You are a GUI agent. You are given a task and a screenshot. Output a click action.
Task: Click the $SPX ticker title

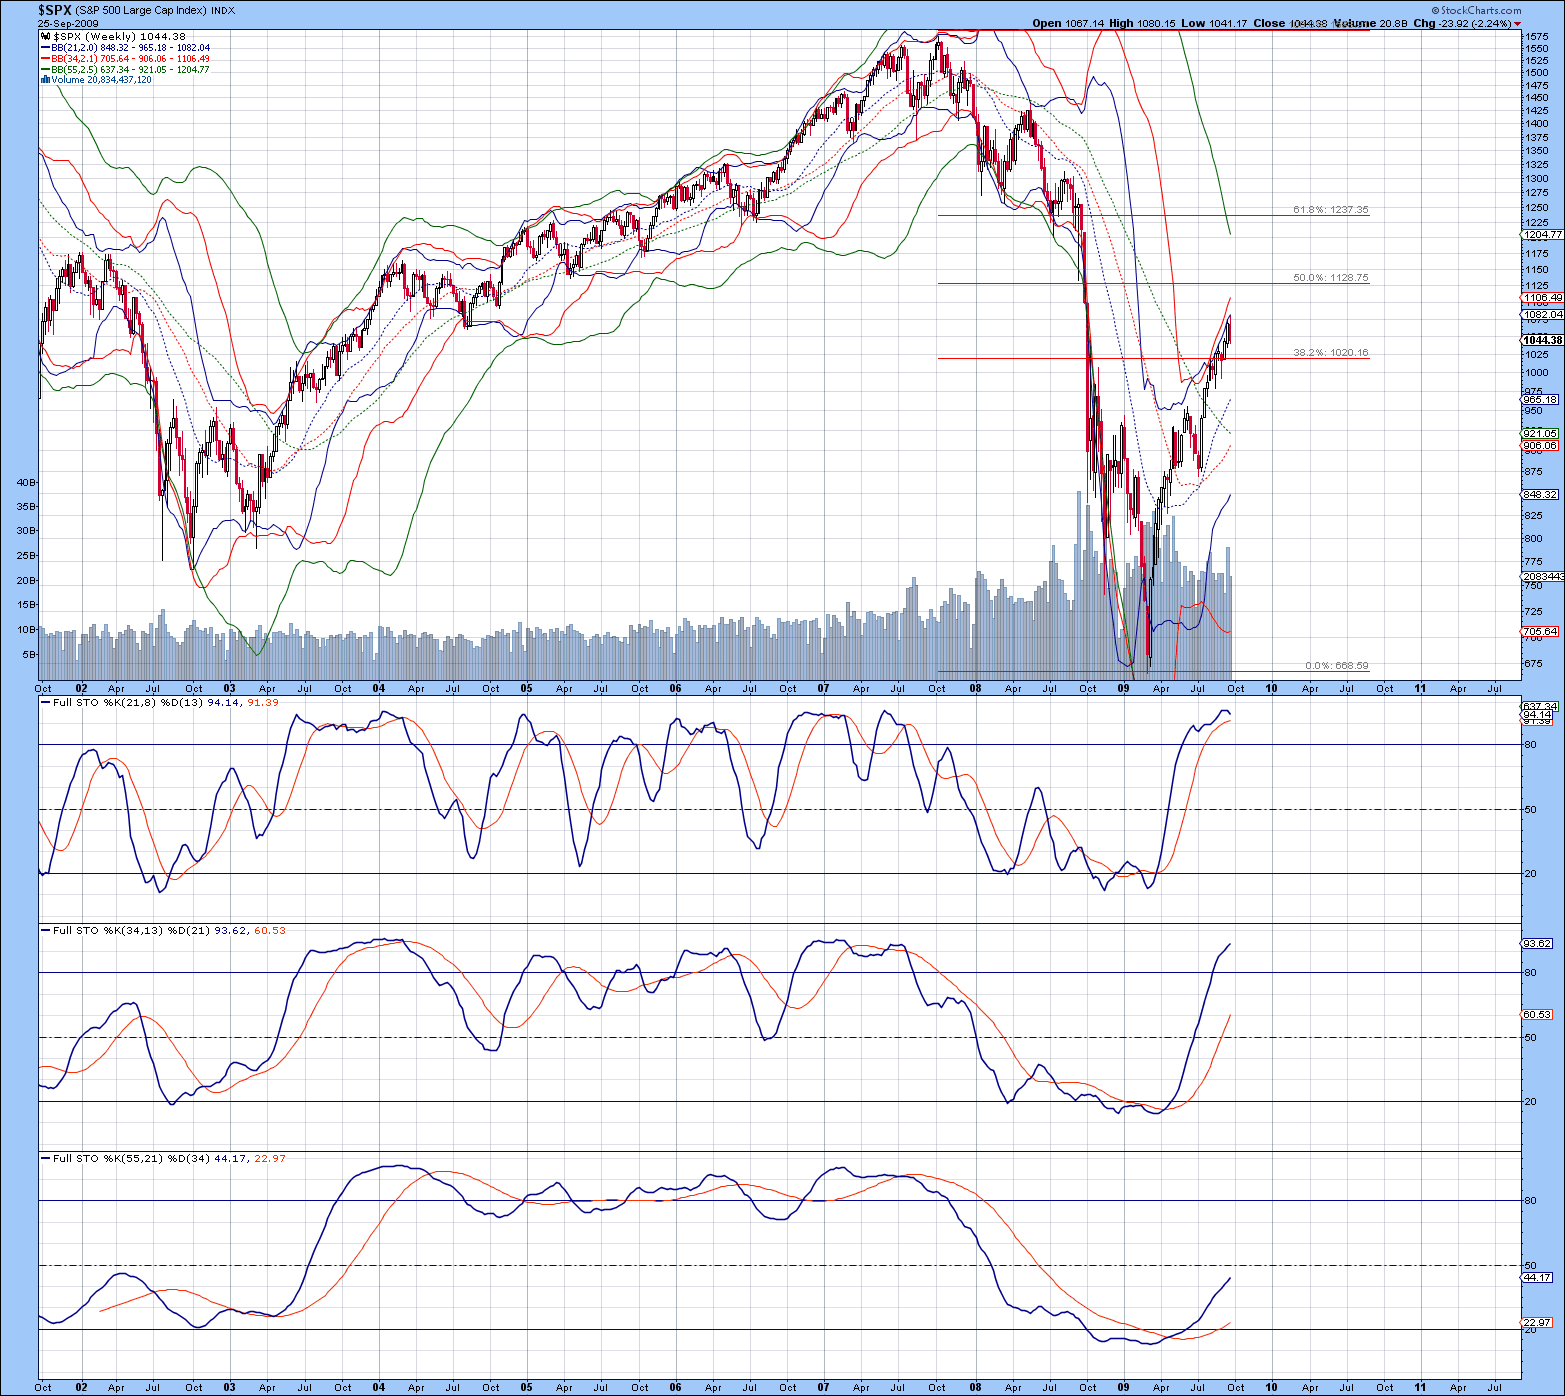tap(55, 10)
